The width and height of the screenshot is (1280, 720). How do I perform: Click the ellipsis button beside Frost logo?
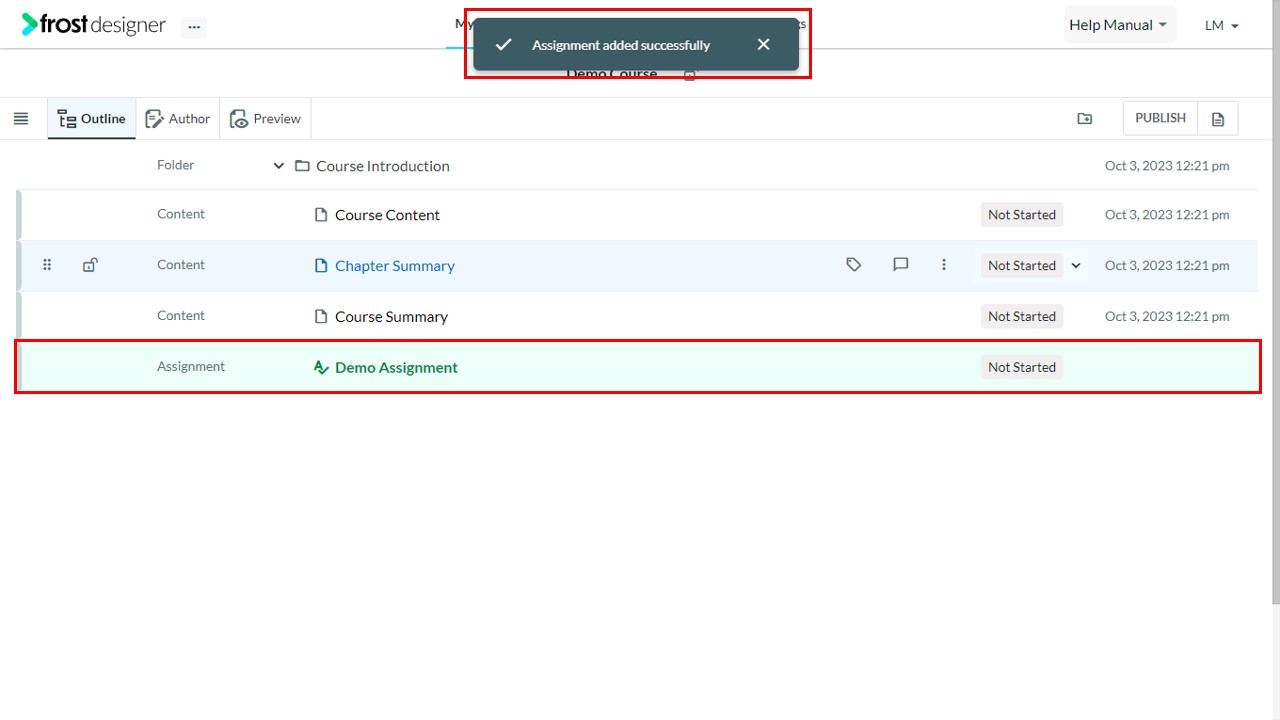pos(194,27)
